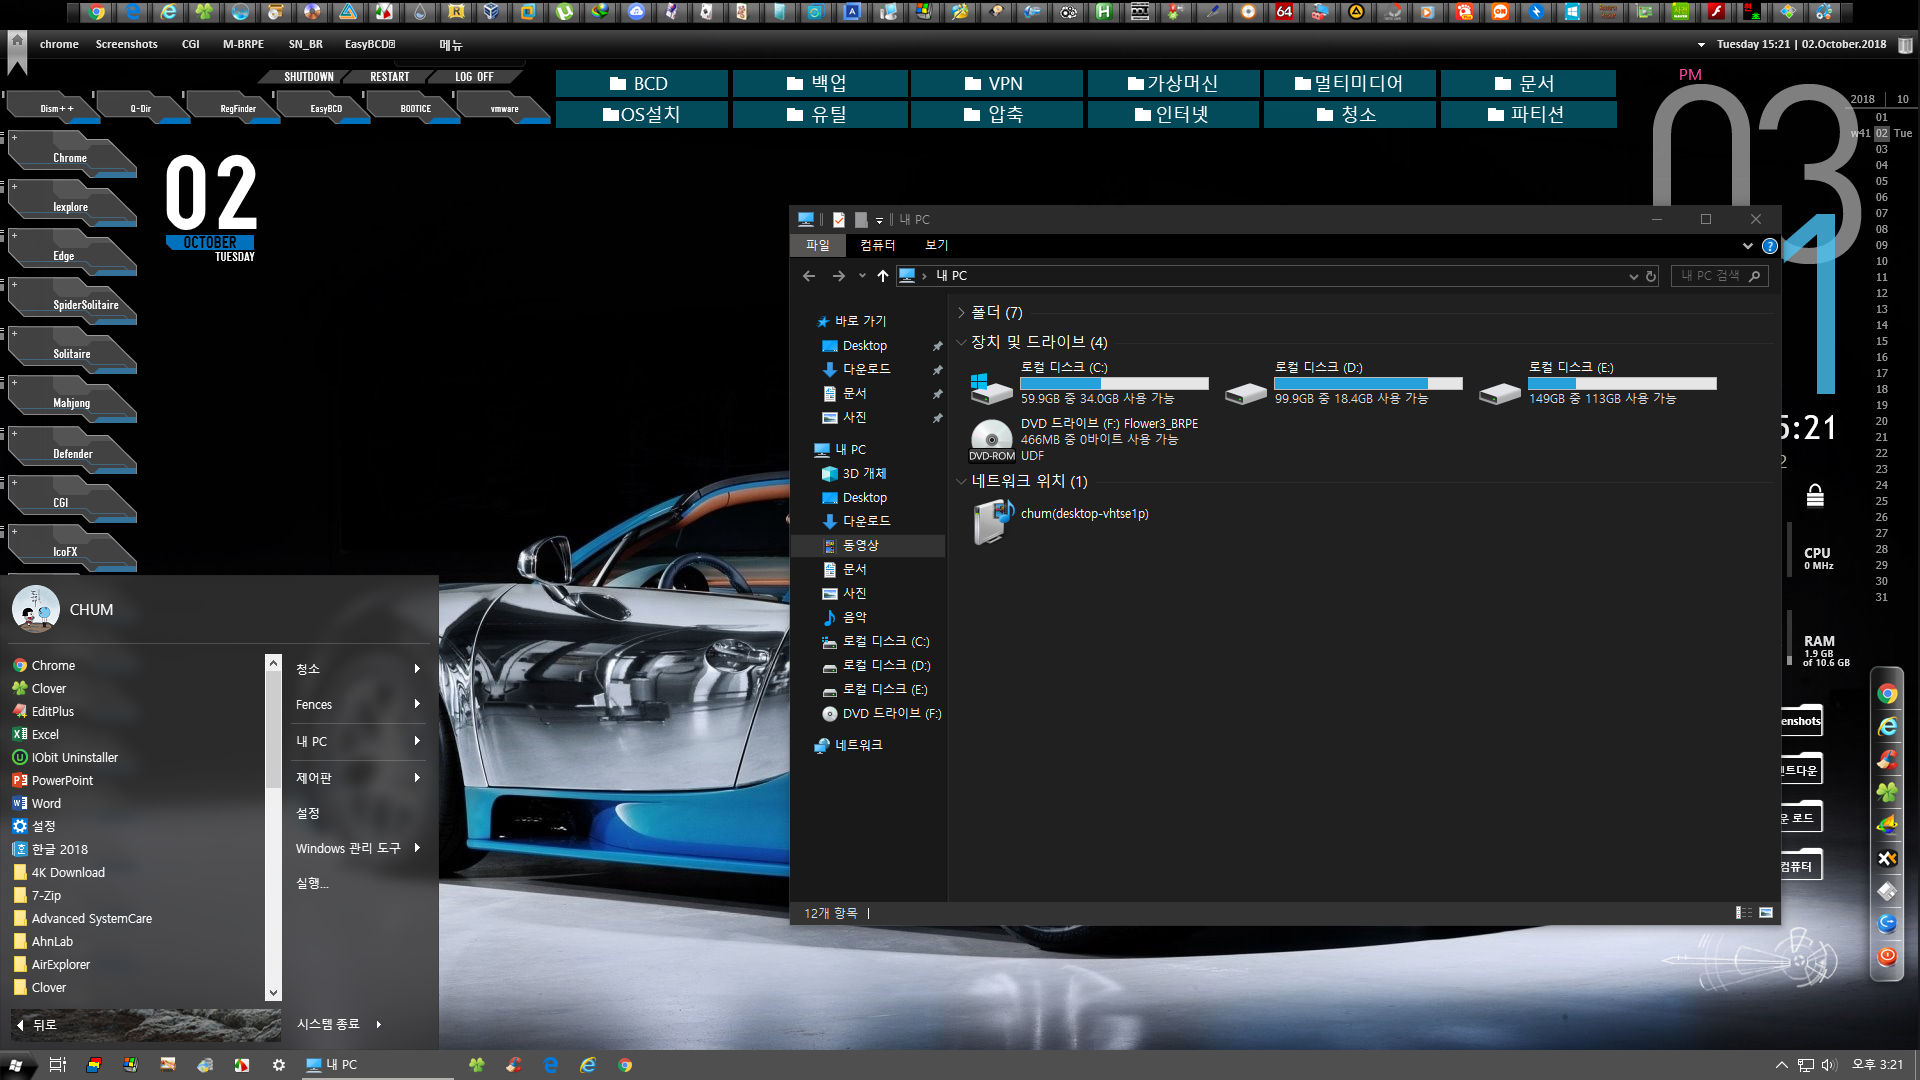Select 동영상 in the navigation pane
The width and height of the screenshot is (1920, 1080).
pyautogui.click(x=867, y=545)
